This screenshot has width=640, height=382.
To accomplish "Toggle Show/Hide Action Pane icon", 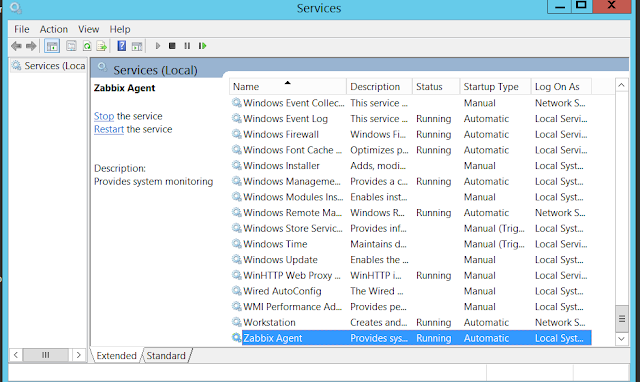I will click(x=137, y=46).
